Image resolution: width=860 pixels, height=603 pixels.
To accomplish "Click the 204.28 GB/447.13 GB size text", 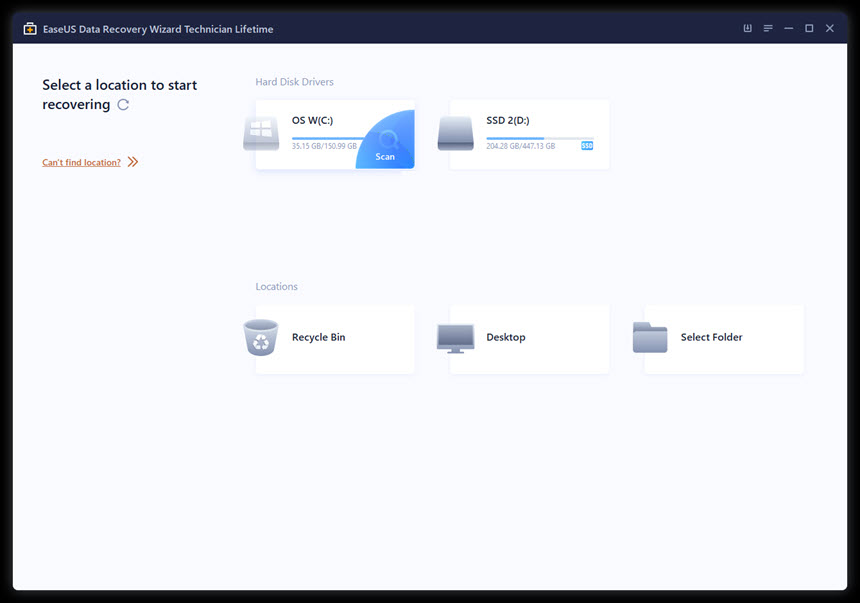I will tap(520, 146).
